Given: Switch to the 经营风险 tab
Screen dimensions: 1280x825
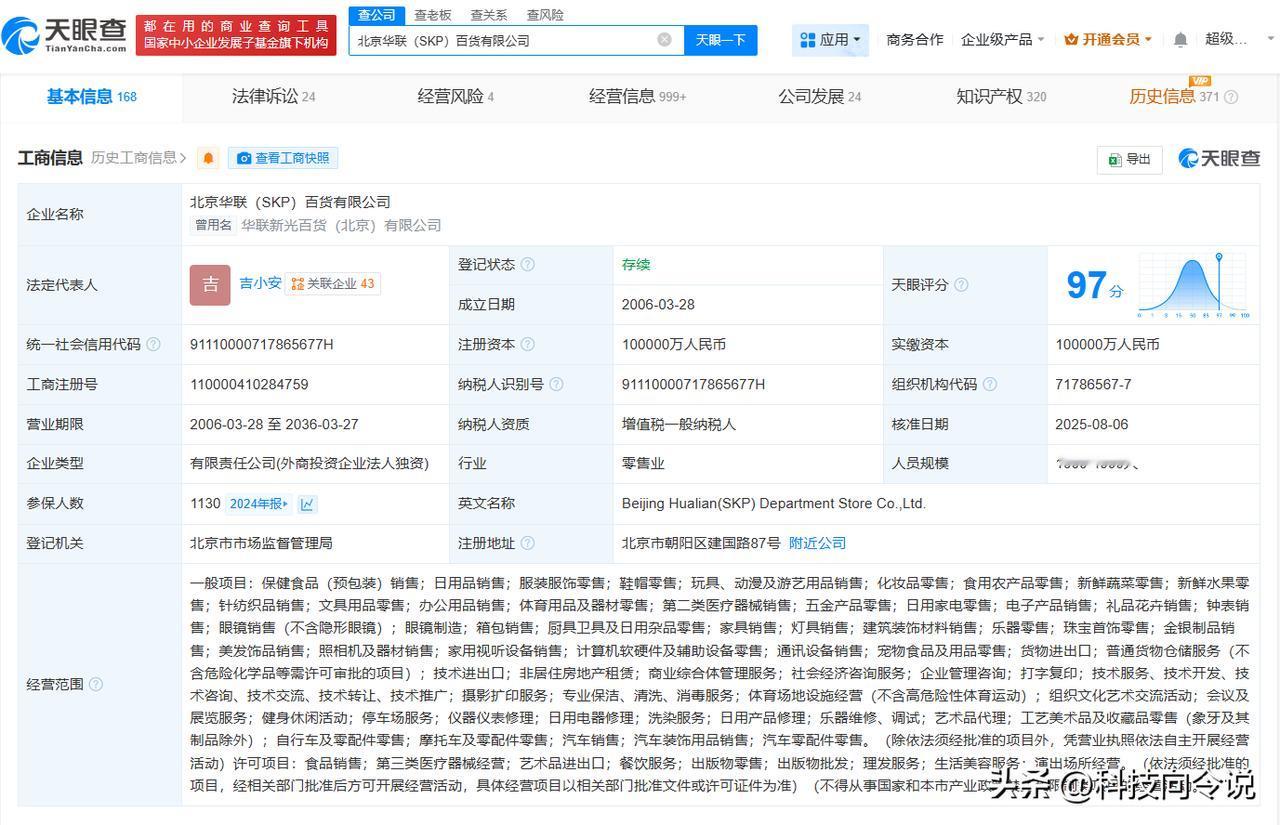Looking at the screenshot, I should [455, 97].
